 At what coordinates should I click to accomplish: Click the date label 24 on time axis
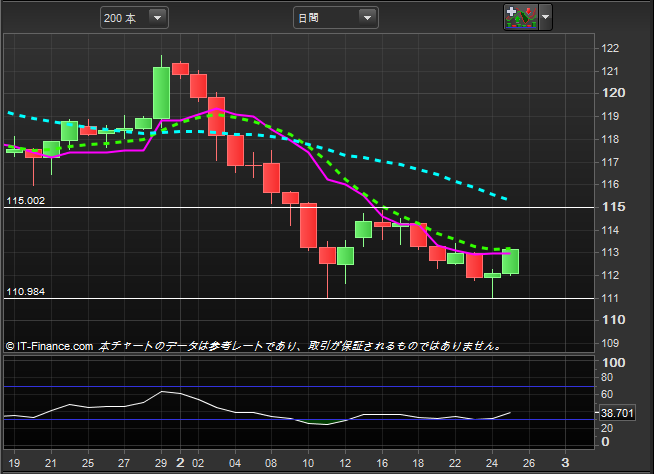(492, 463)
